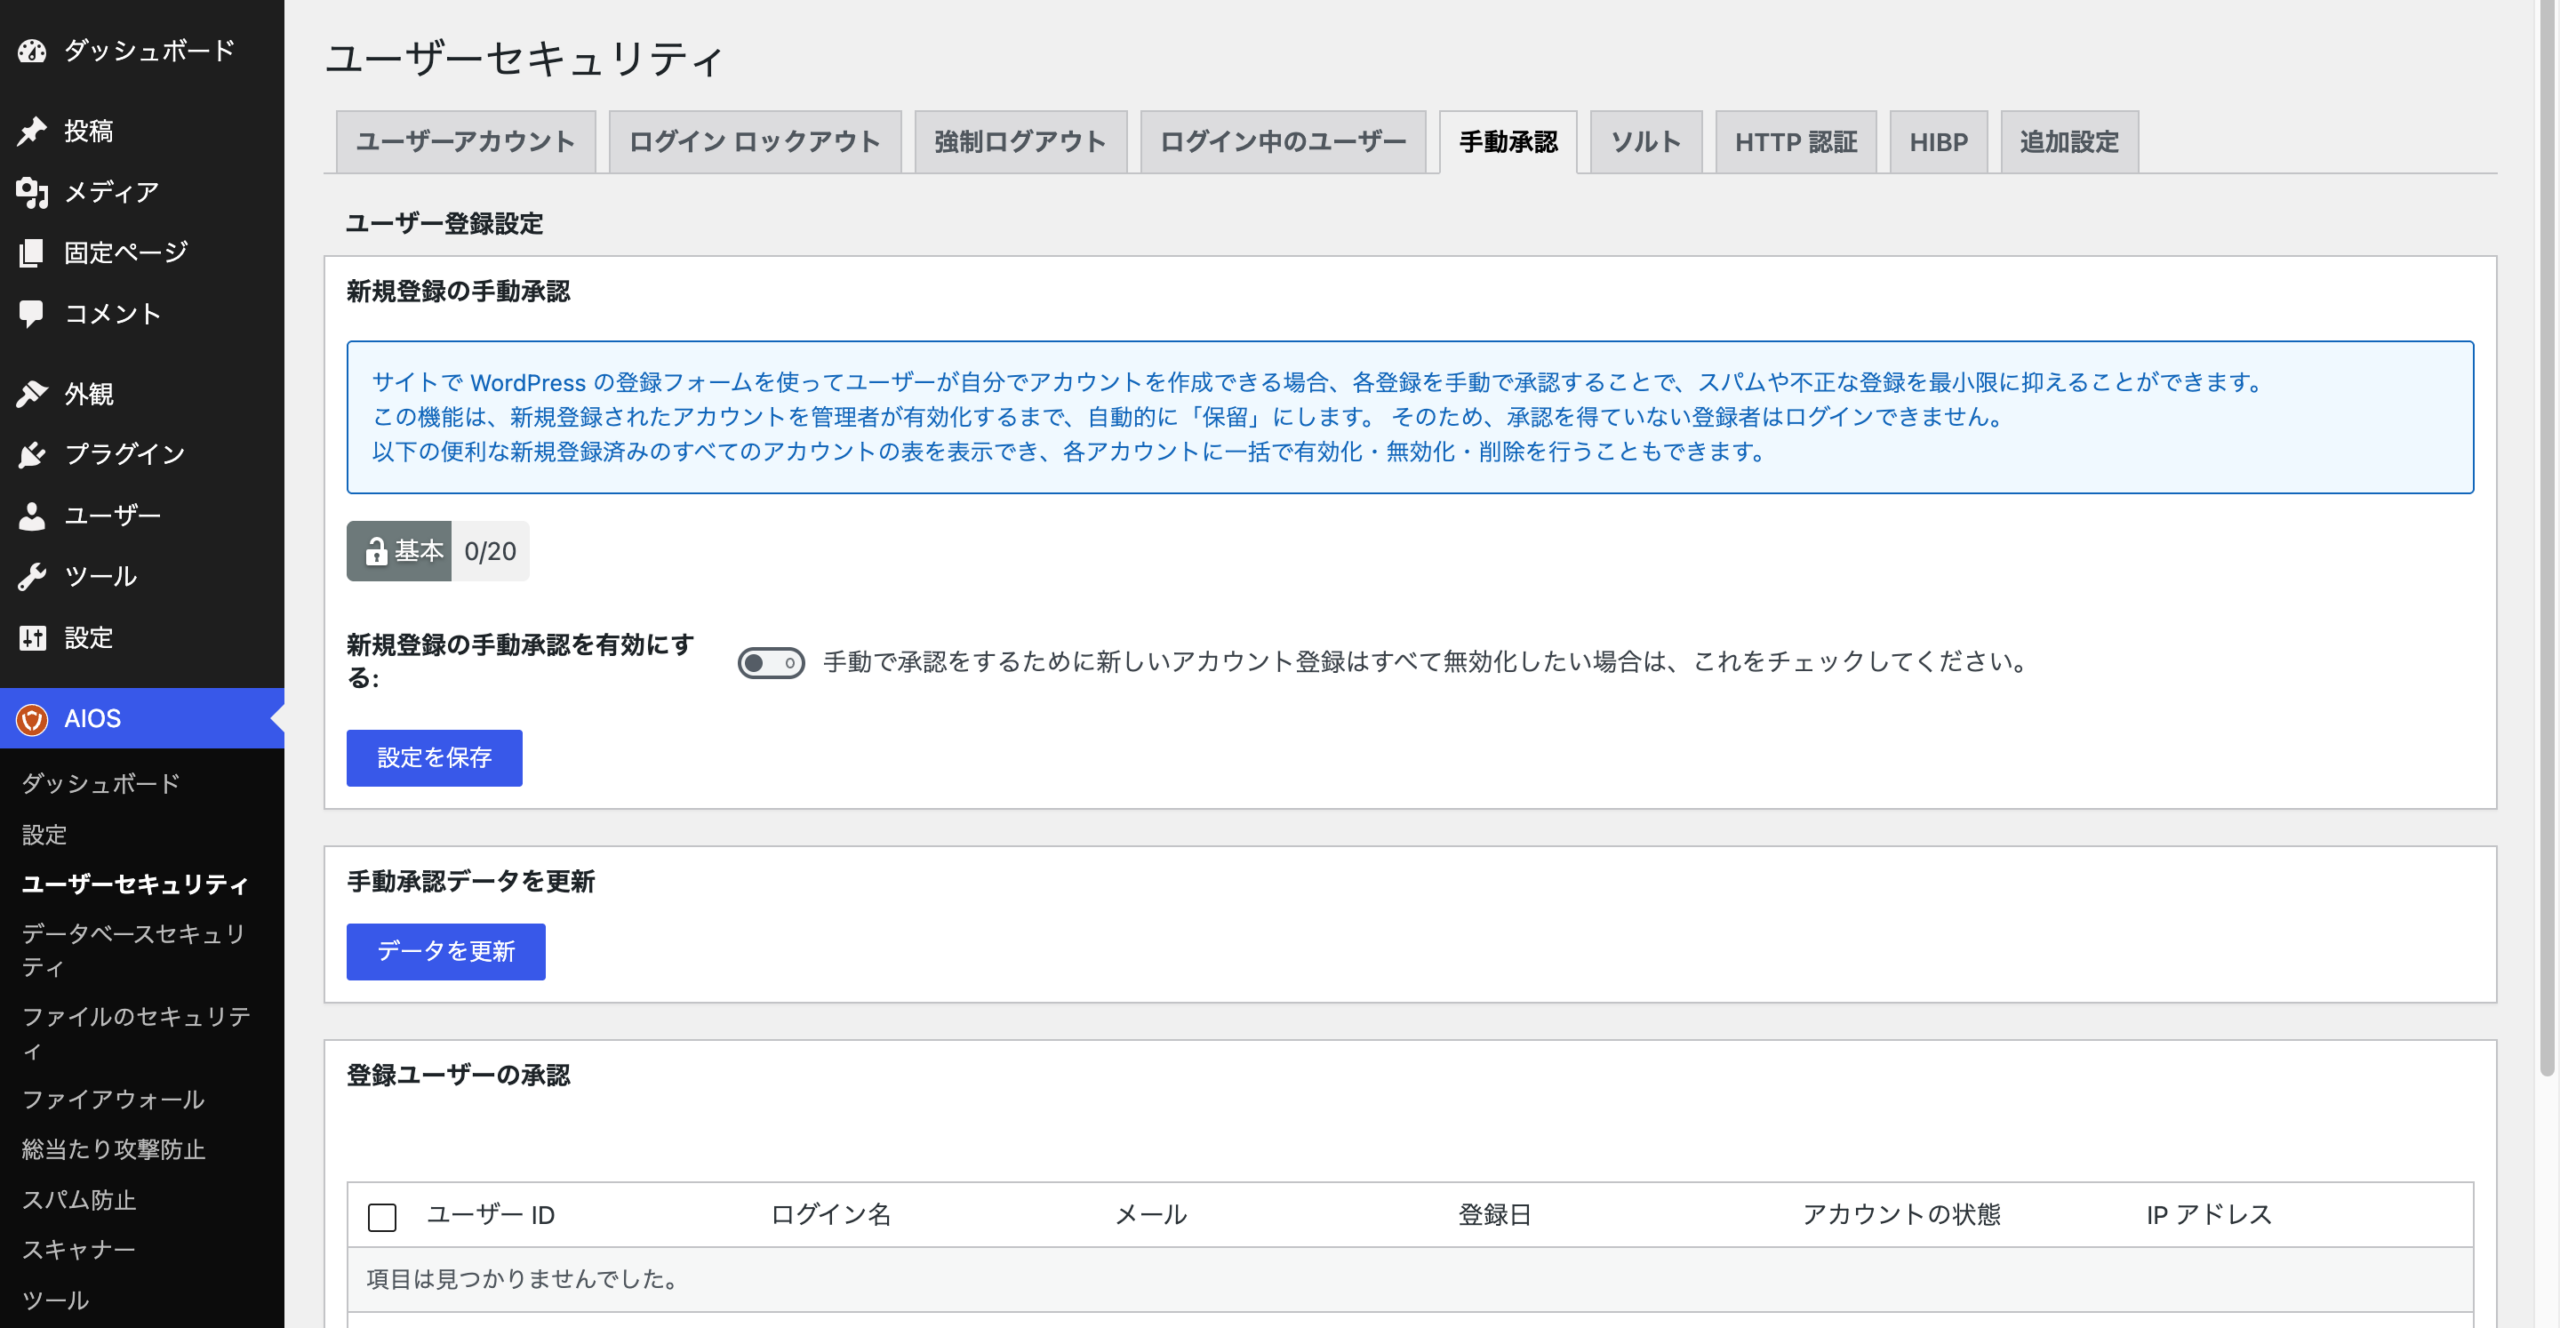Open the 外観 menu item
2560x1328 pixels.
[142, 394]
